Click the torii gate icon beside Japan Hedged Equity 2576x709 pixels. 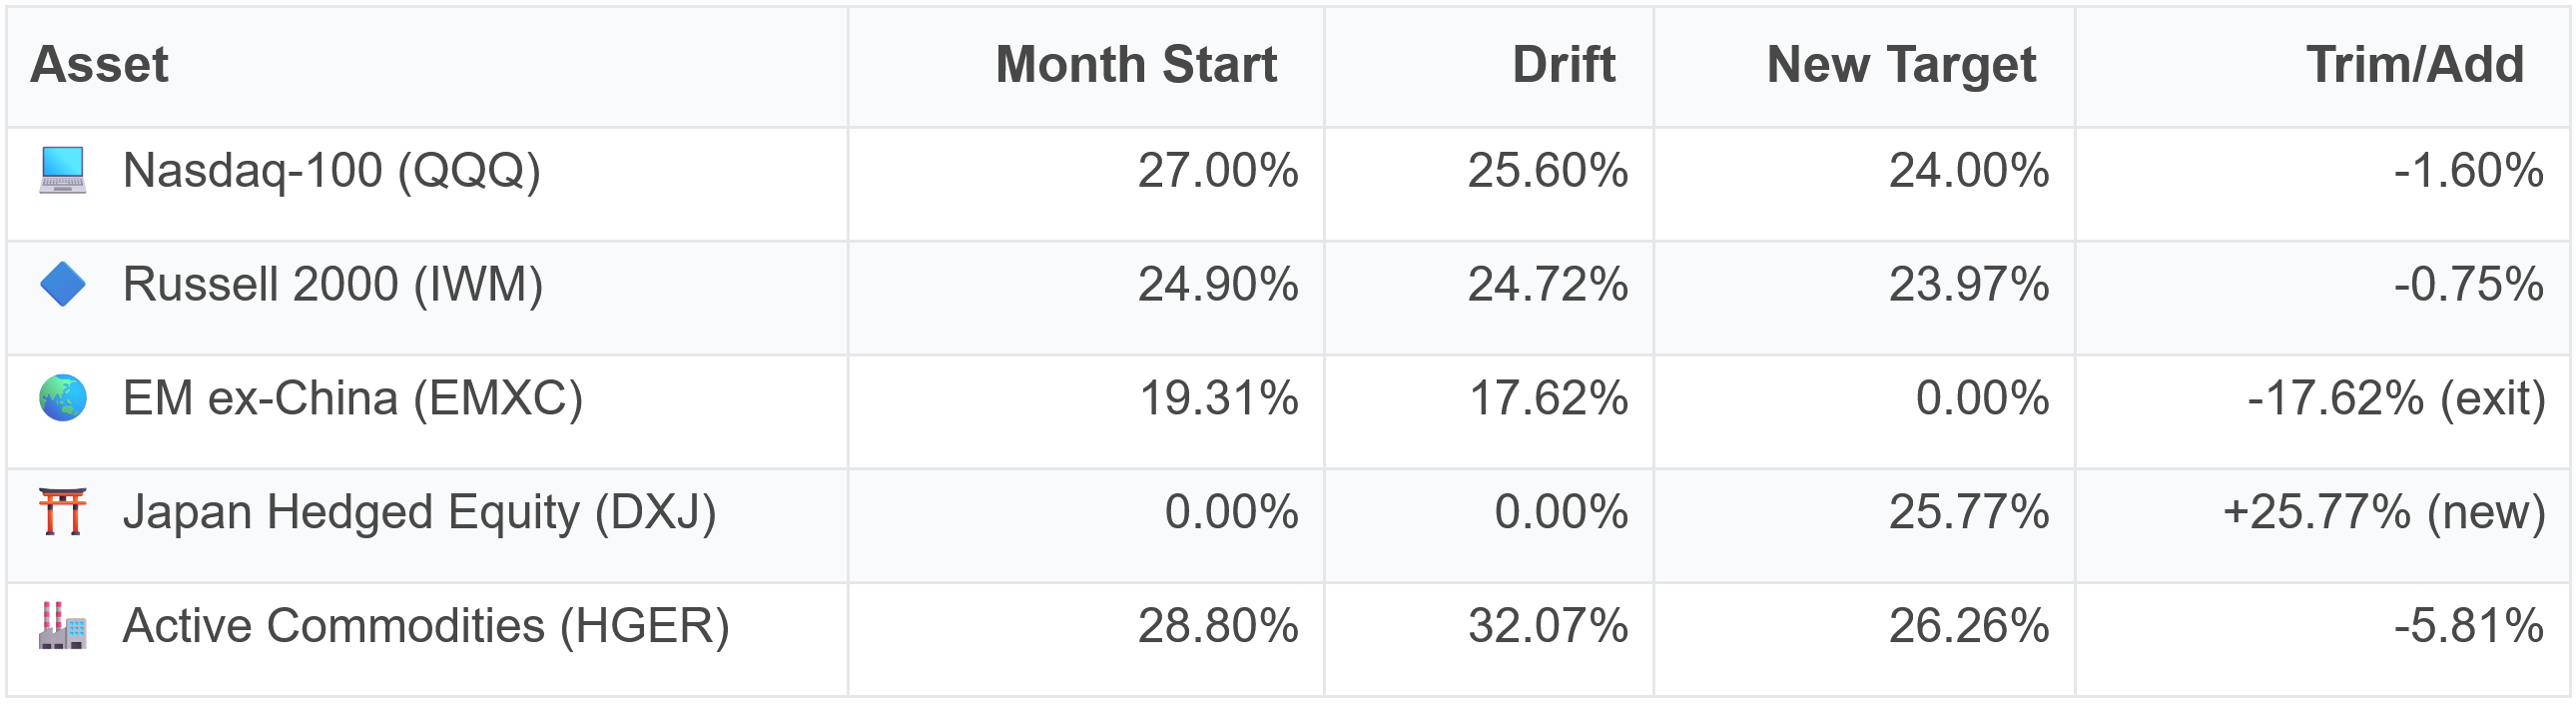[63, 512]
